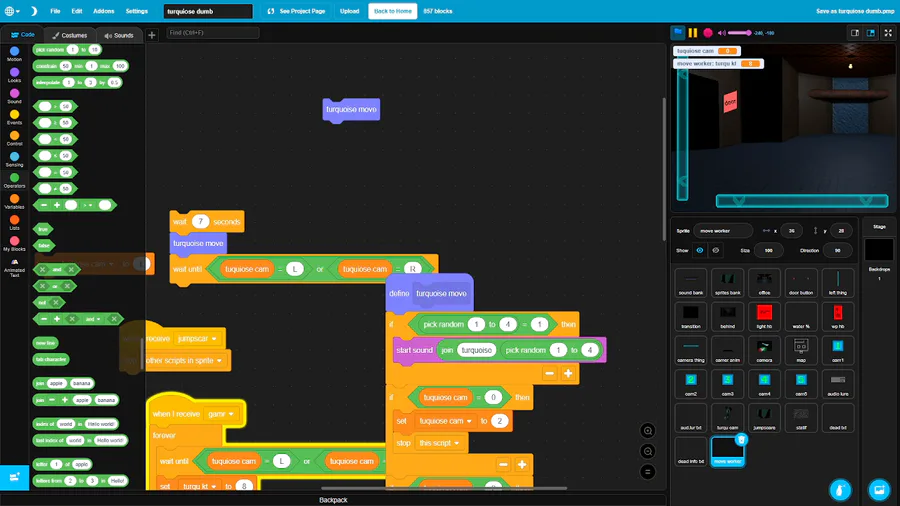Open the game broadcast dropdown
Screen dimensions: 900x506
221,414
